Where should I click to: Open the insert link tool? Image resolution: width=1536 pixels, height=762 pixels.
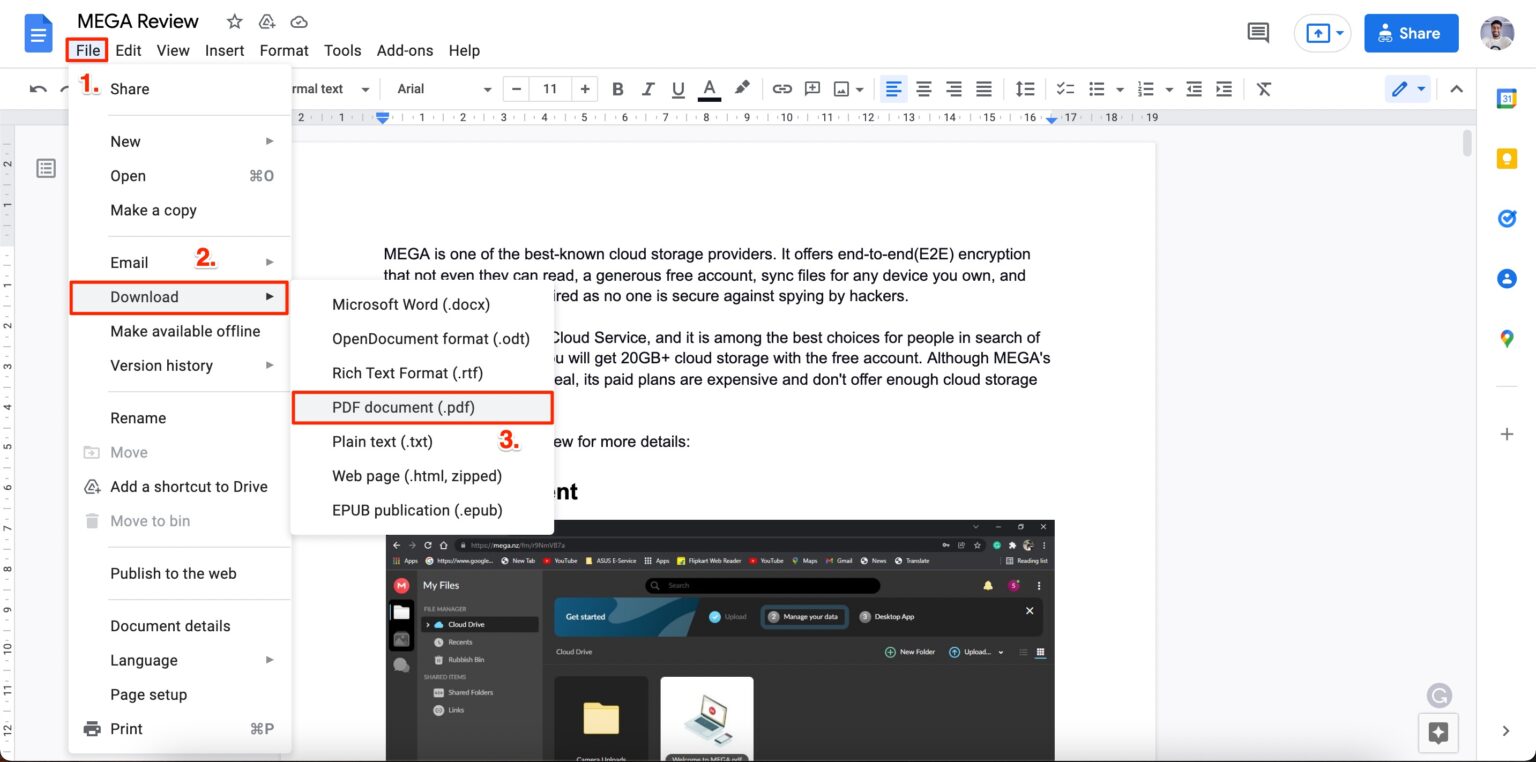tap(782, 88)
